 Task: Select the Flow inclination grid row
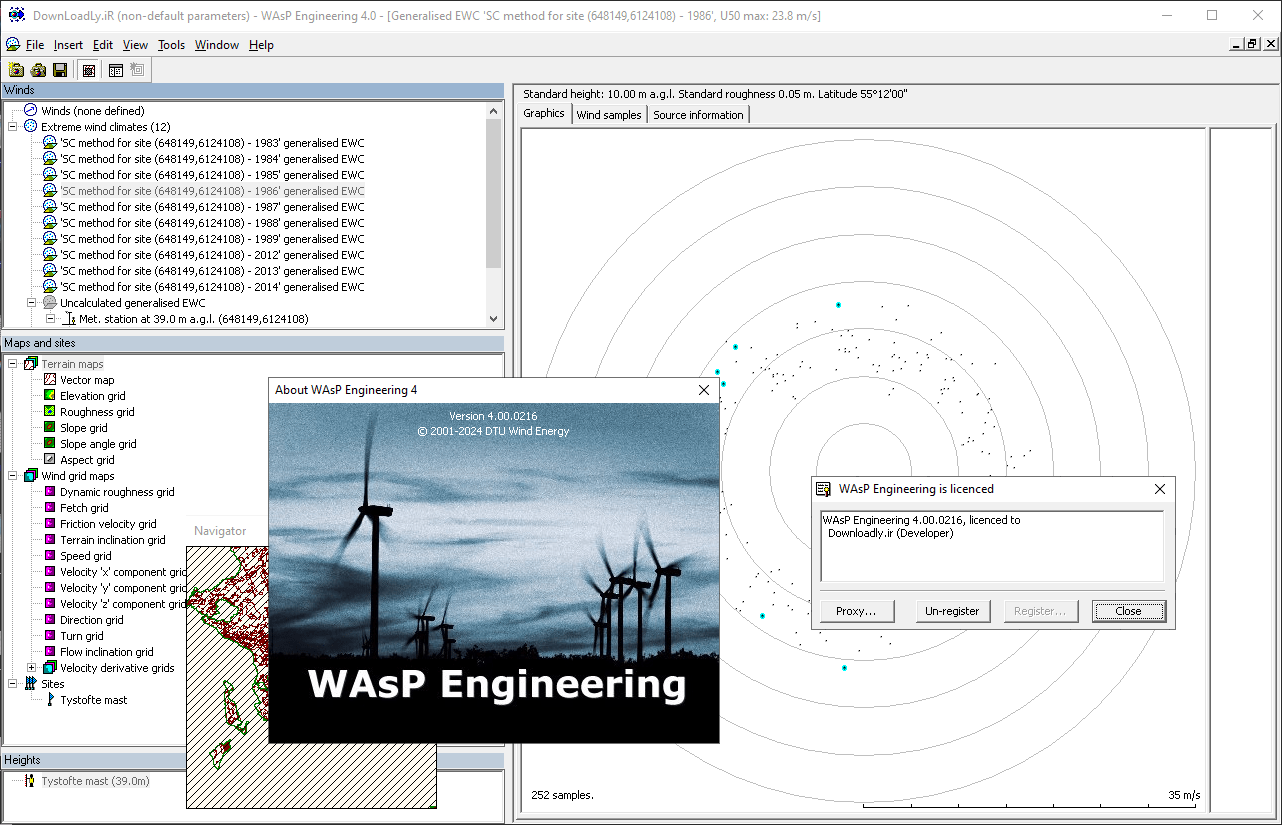click(106, 652)
